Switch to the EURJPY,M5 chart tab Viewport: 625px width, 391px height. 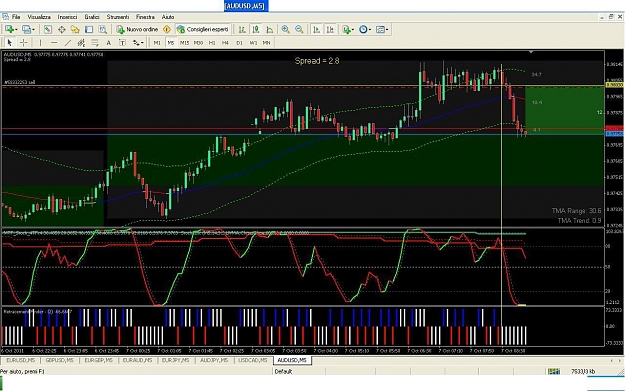175,360
